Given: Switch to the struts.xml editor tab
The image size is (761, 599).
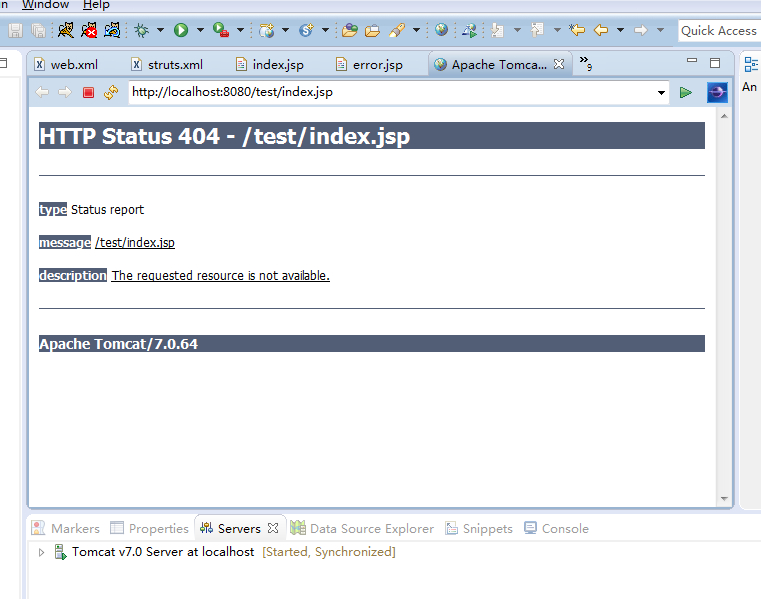Looking at the screenshot, I should 167,65.
